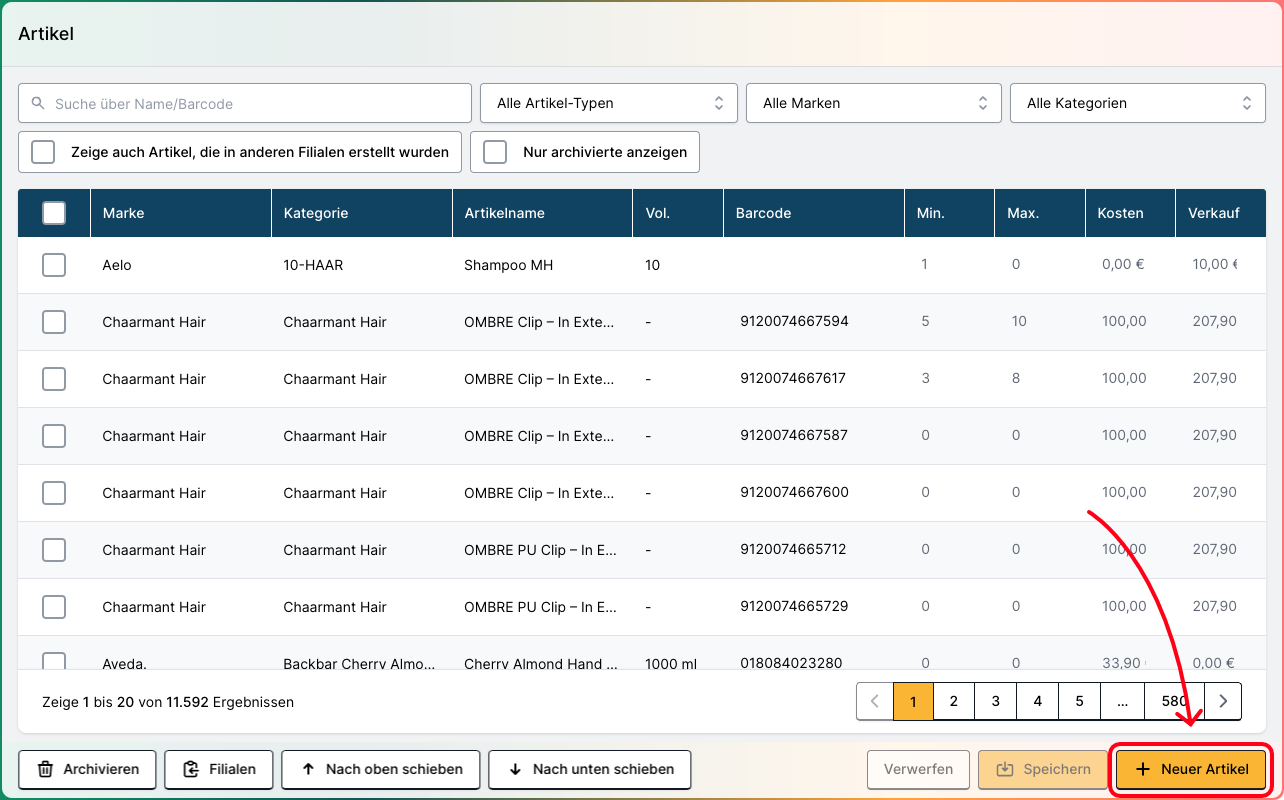
Task: Enable showing articles created in other branches
Action: (43, 152)
